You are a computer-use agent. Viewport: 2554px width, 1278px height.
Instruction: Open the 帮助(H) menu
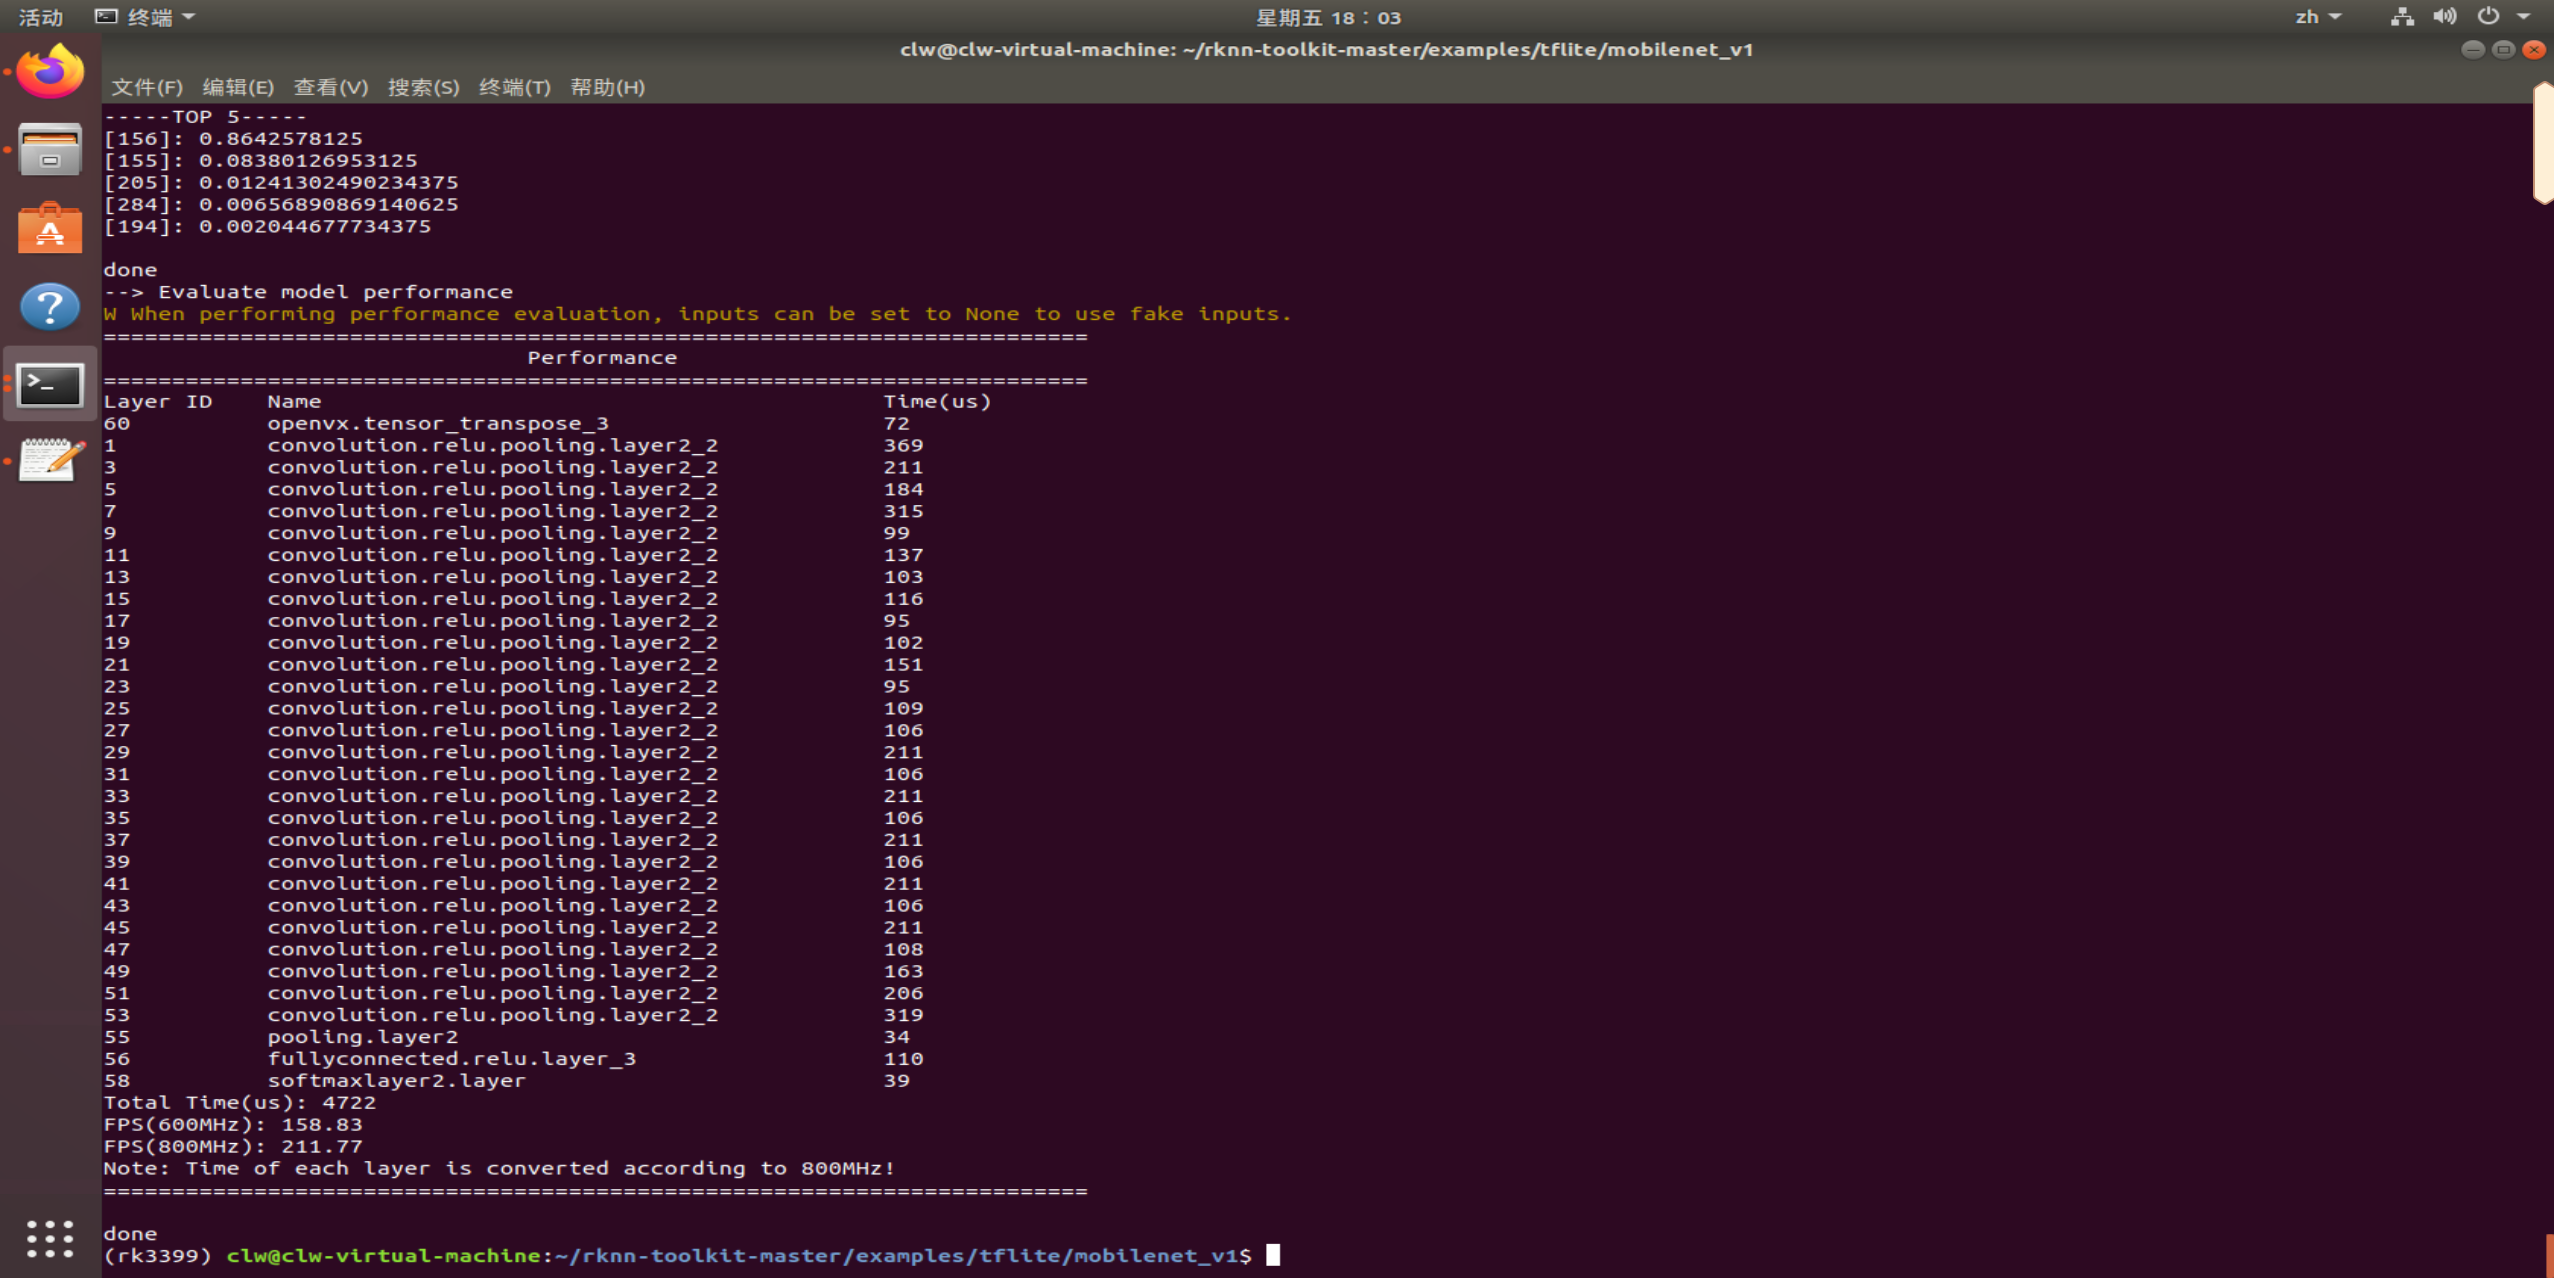point(607,87)
